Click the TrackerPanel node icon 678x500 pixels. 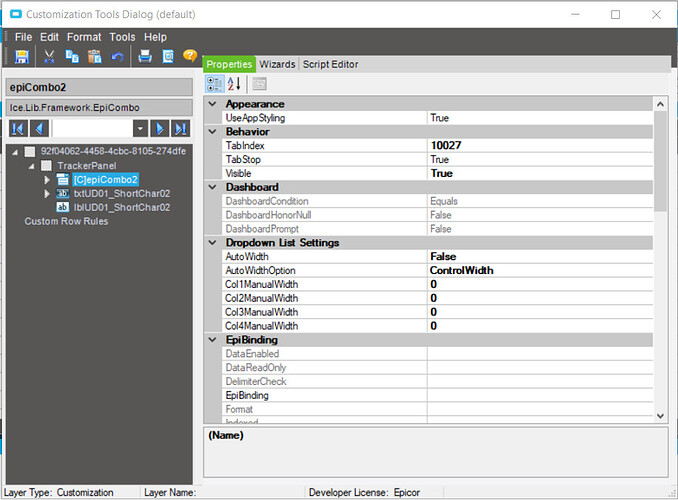pyautogui.click(x=46, y=166)
